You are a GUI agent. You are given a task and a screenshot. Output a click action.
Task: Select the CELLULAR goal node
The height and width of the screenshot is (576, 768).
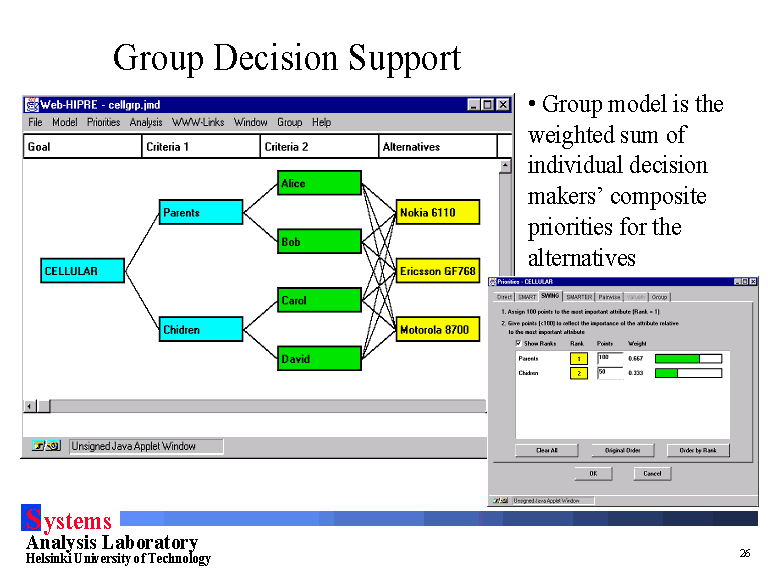83,271
